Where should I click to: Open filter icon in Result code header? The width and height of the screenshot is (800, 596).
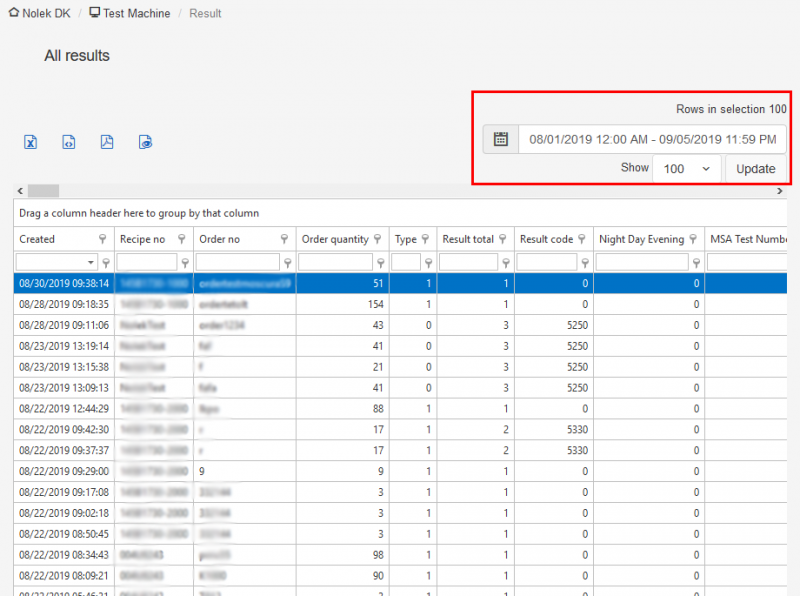(x=582, y=239)
